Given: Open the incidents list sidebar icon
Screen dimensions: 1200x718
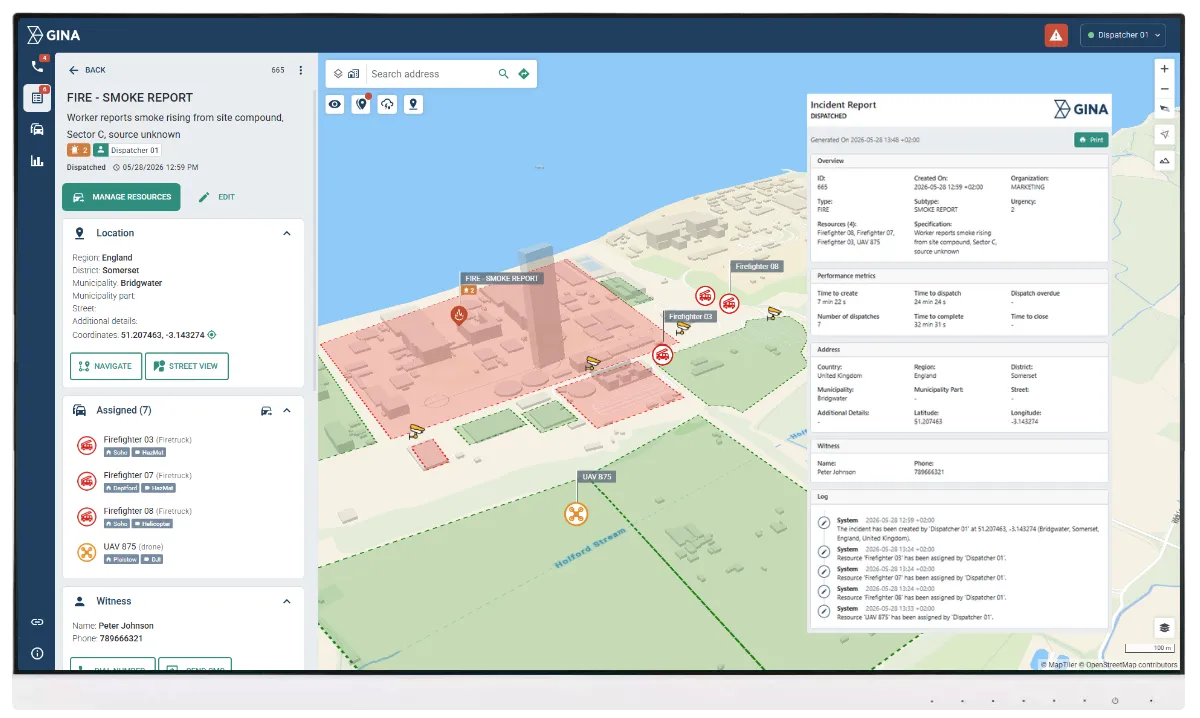Looking at the screenshot, I should 37,97.
